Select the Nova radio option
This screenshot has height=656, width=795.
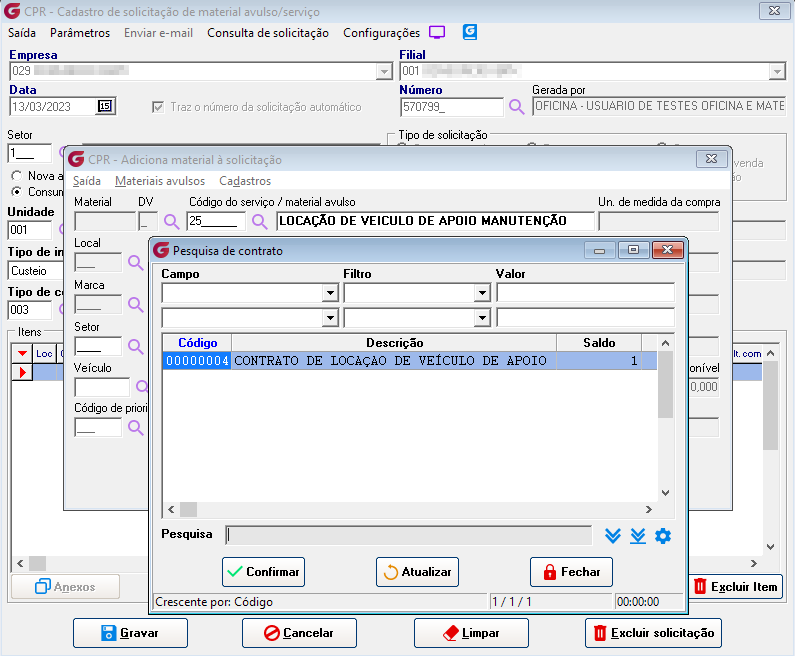(17, 176)
